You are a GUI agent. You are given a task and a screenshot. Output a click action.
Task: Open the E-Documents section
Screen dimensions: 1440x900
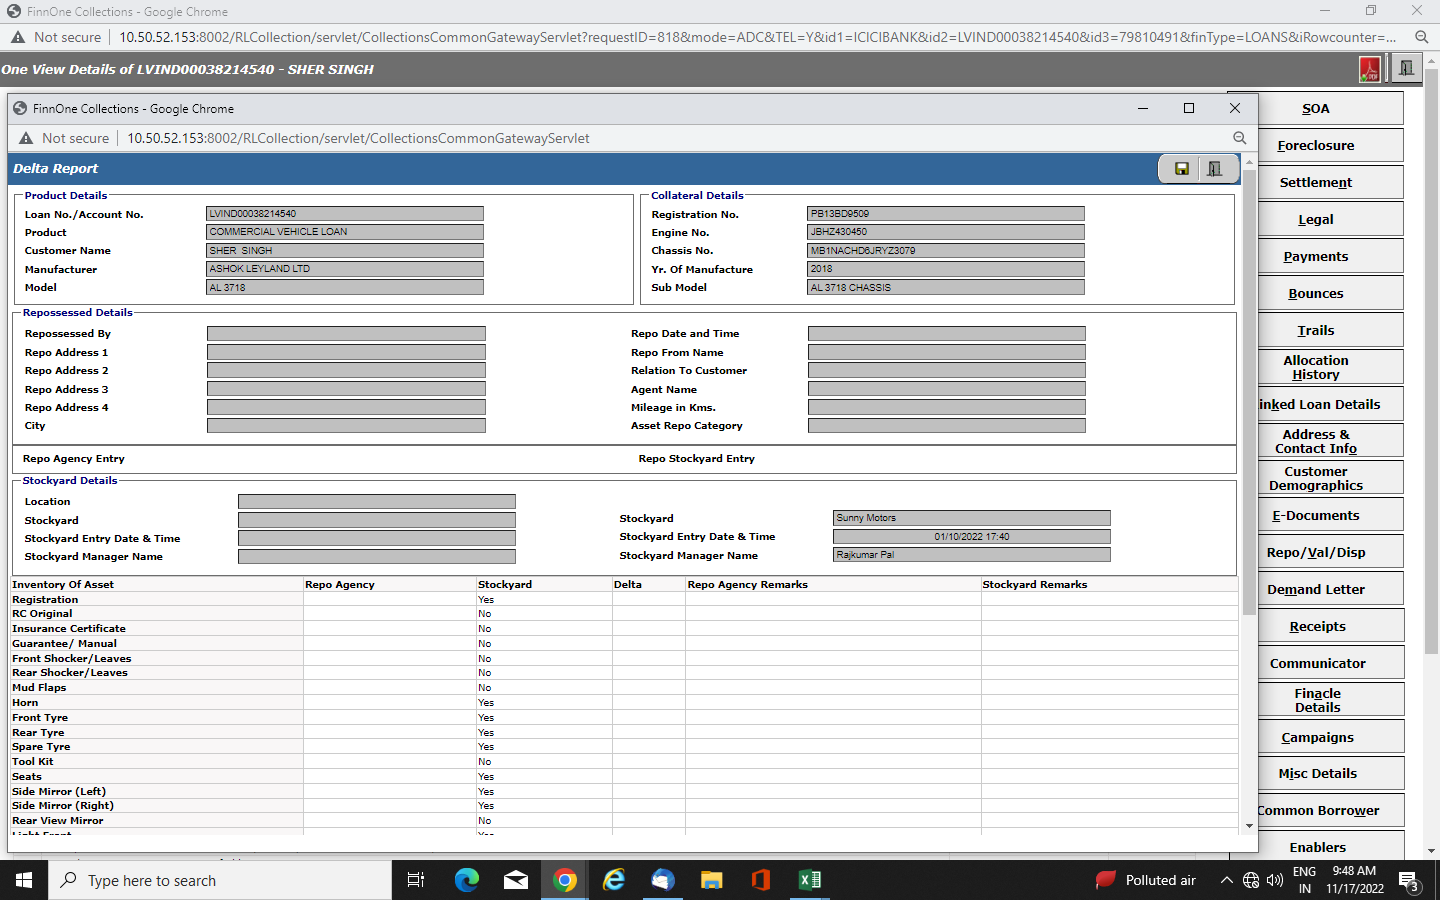click(x=1315, y=516)
